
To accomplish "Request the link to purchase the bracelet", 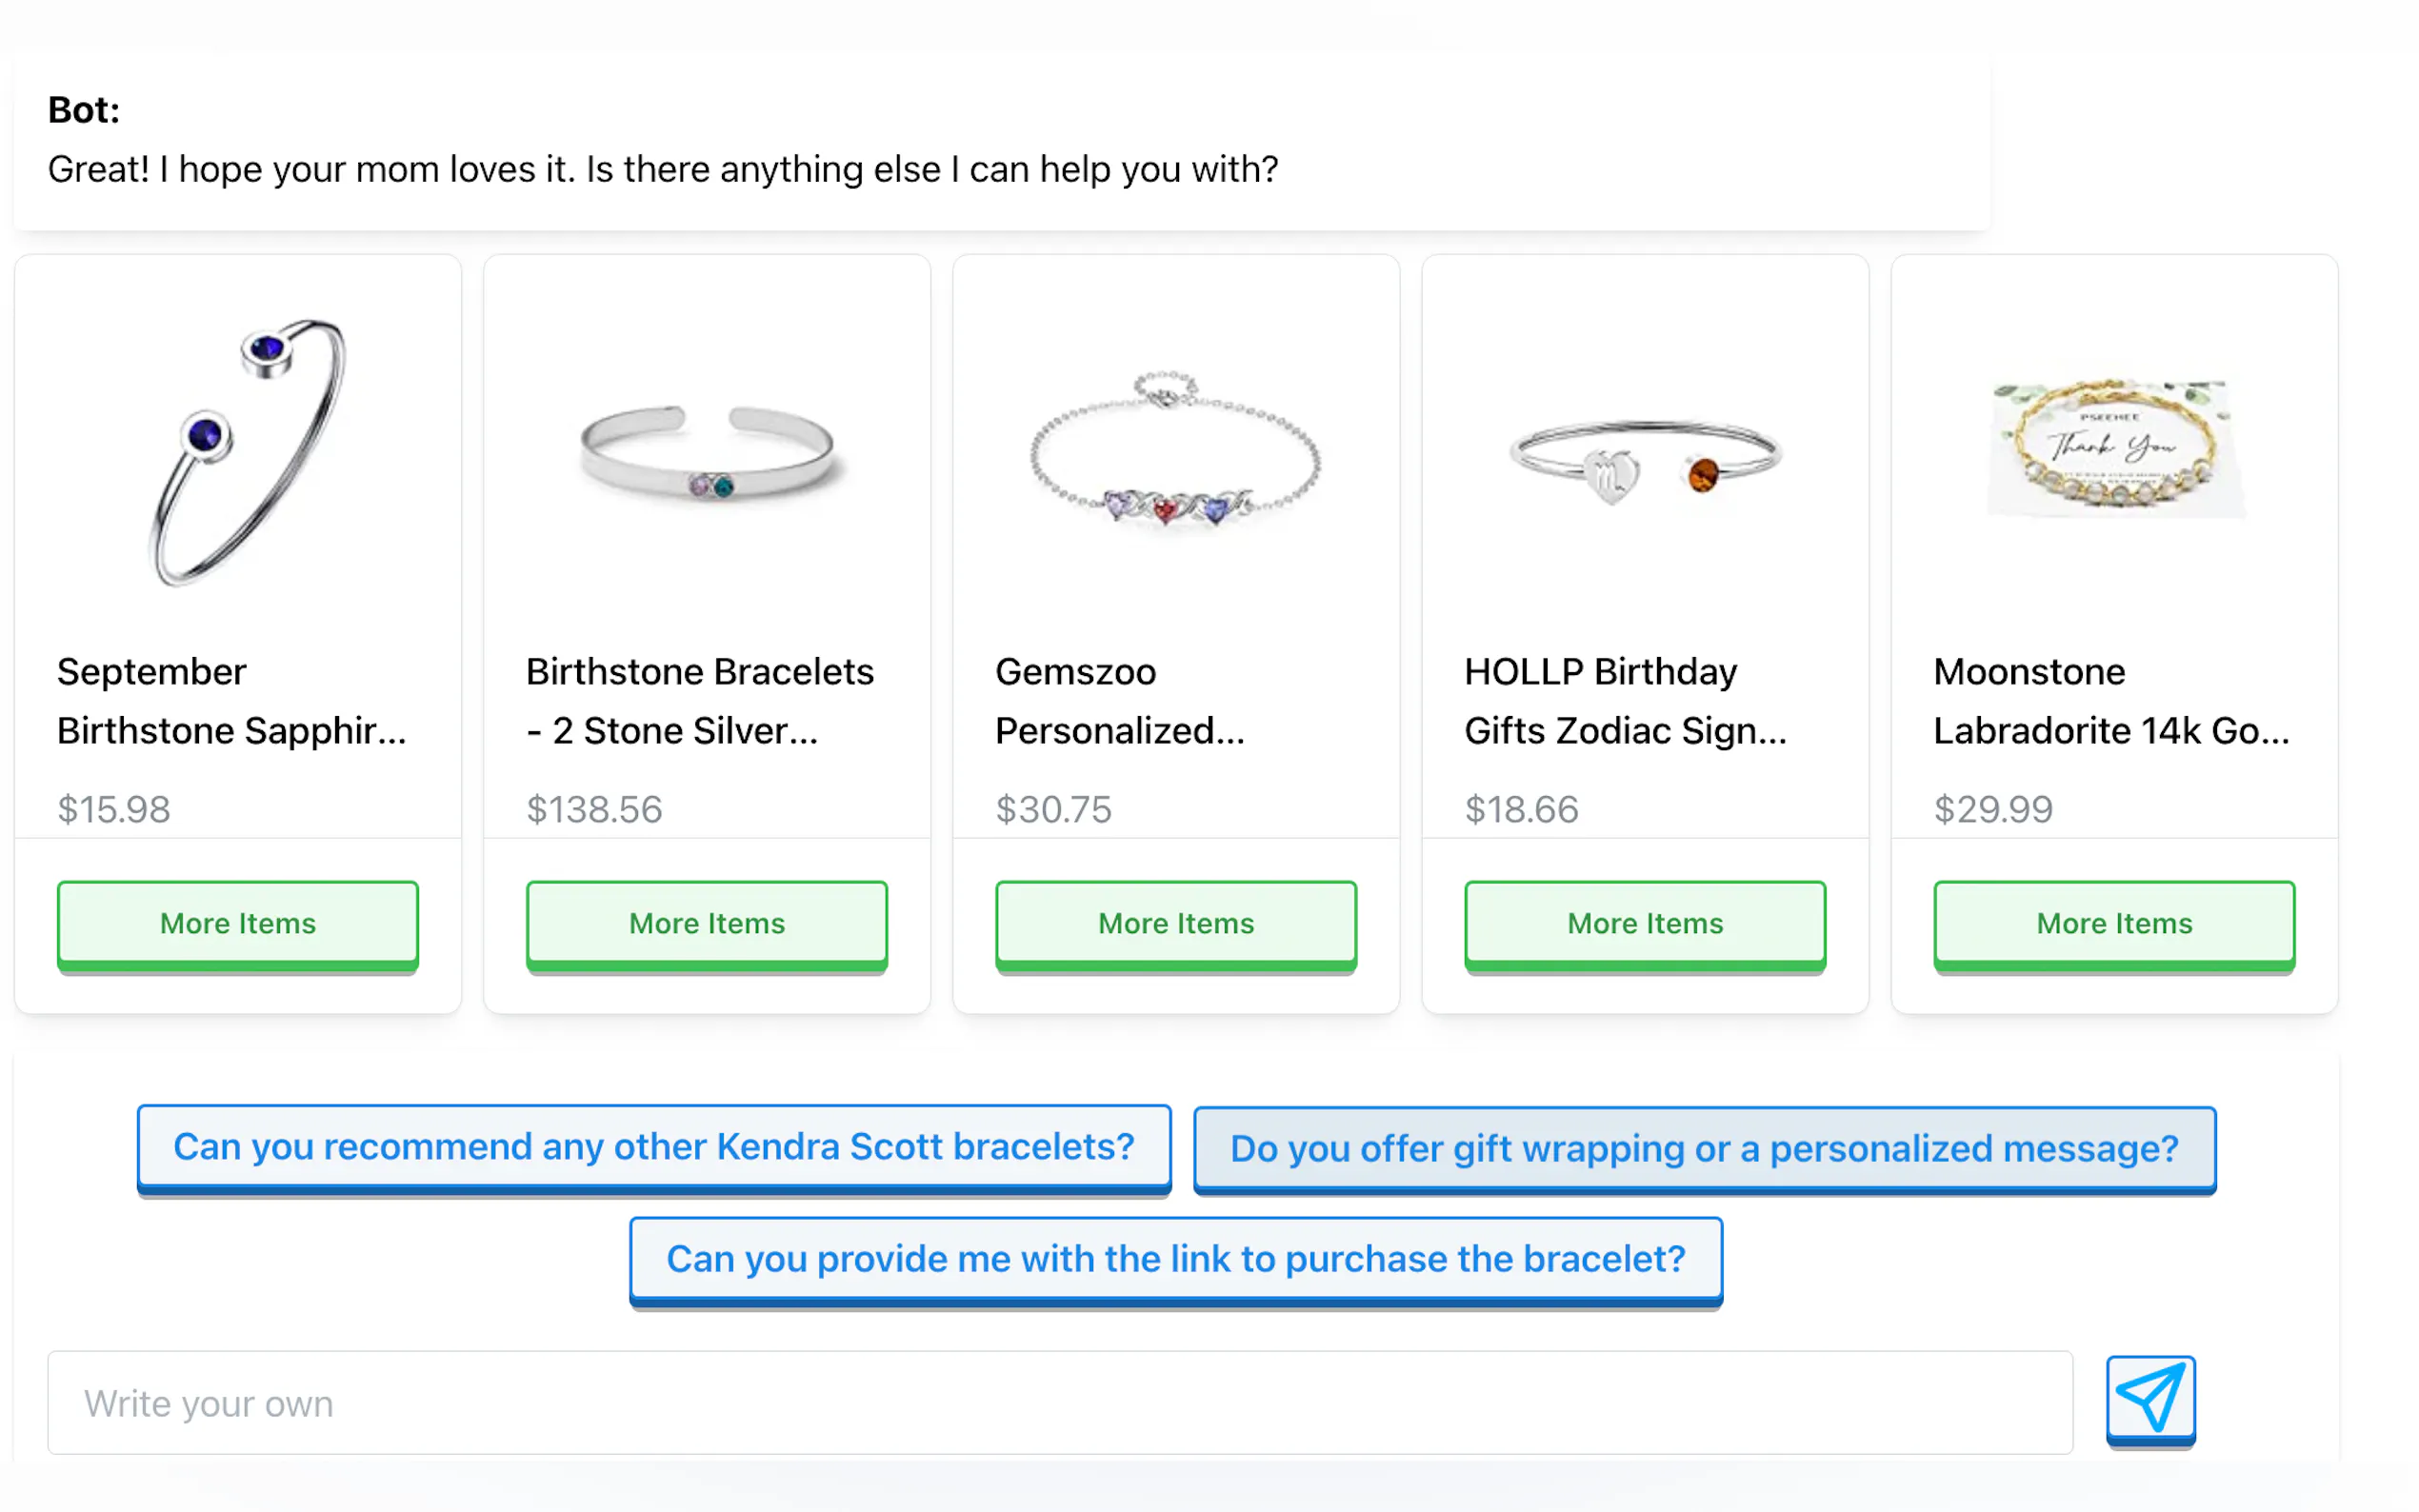I will [x=1176, y=1259].
